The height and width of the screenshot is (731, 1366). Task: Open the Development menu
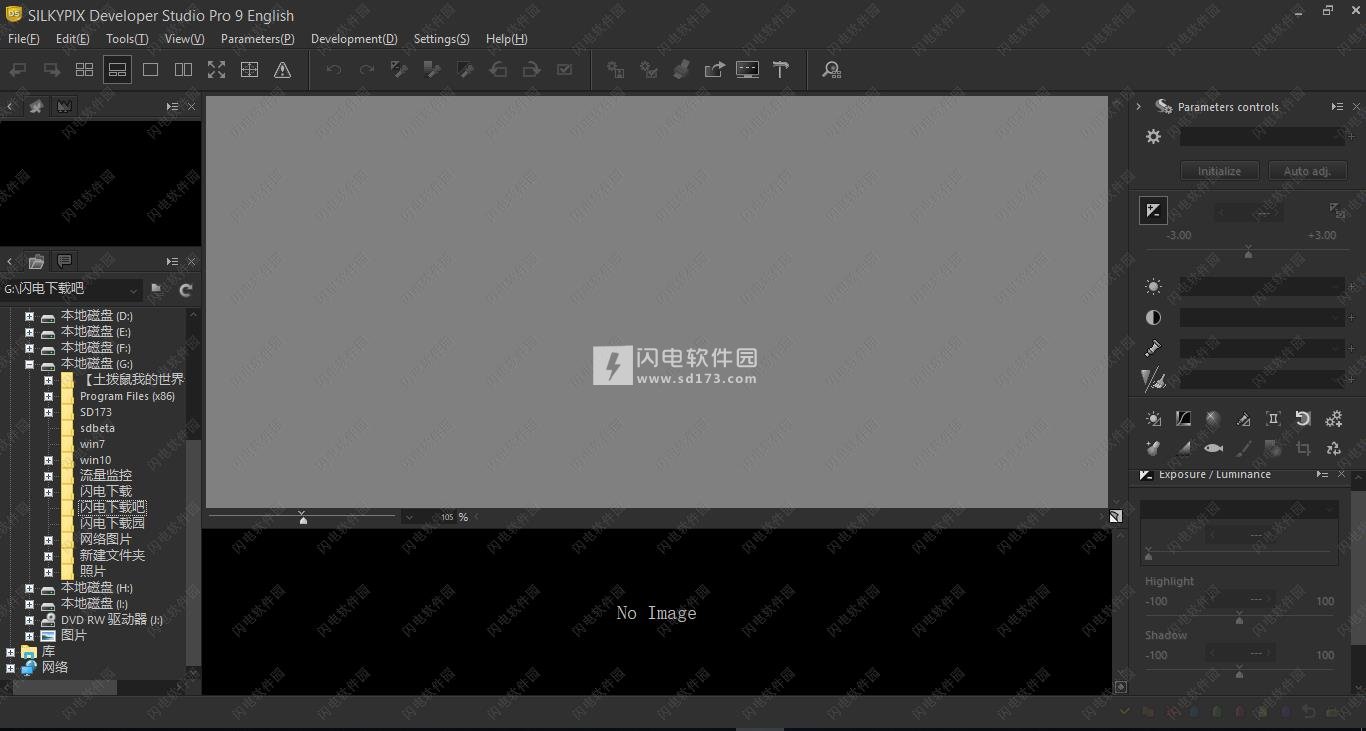click(354, 39)
